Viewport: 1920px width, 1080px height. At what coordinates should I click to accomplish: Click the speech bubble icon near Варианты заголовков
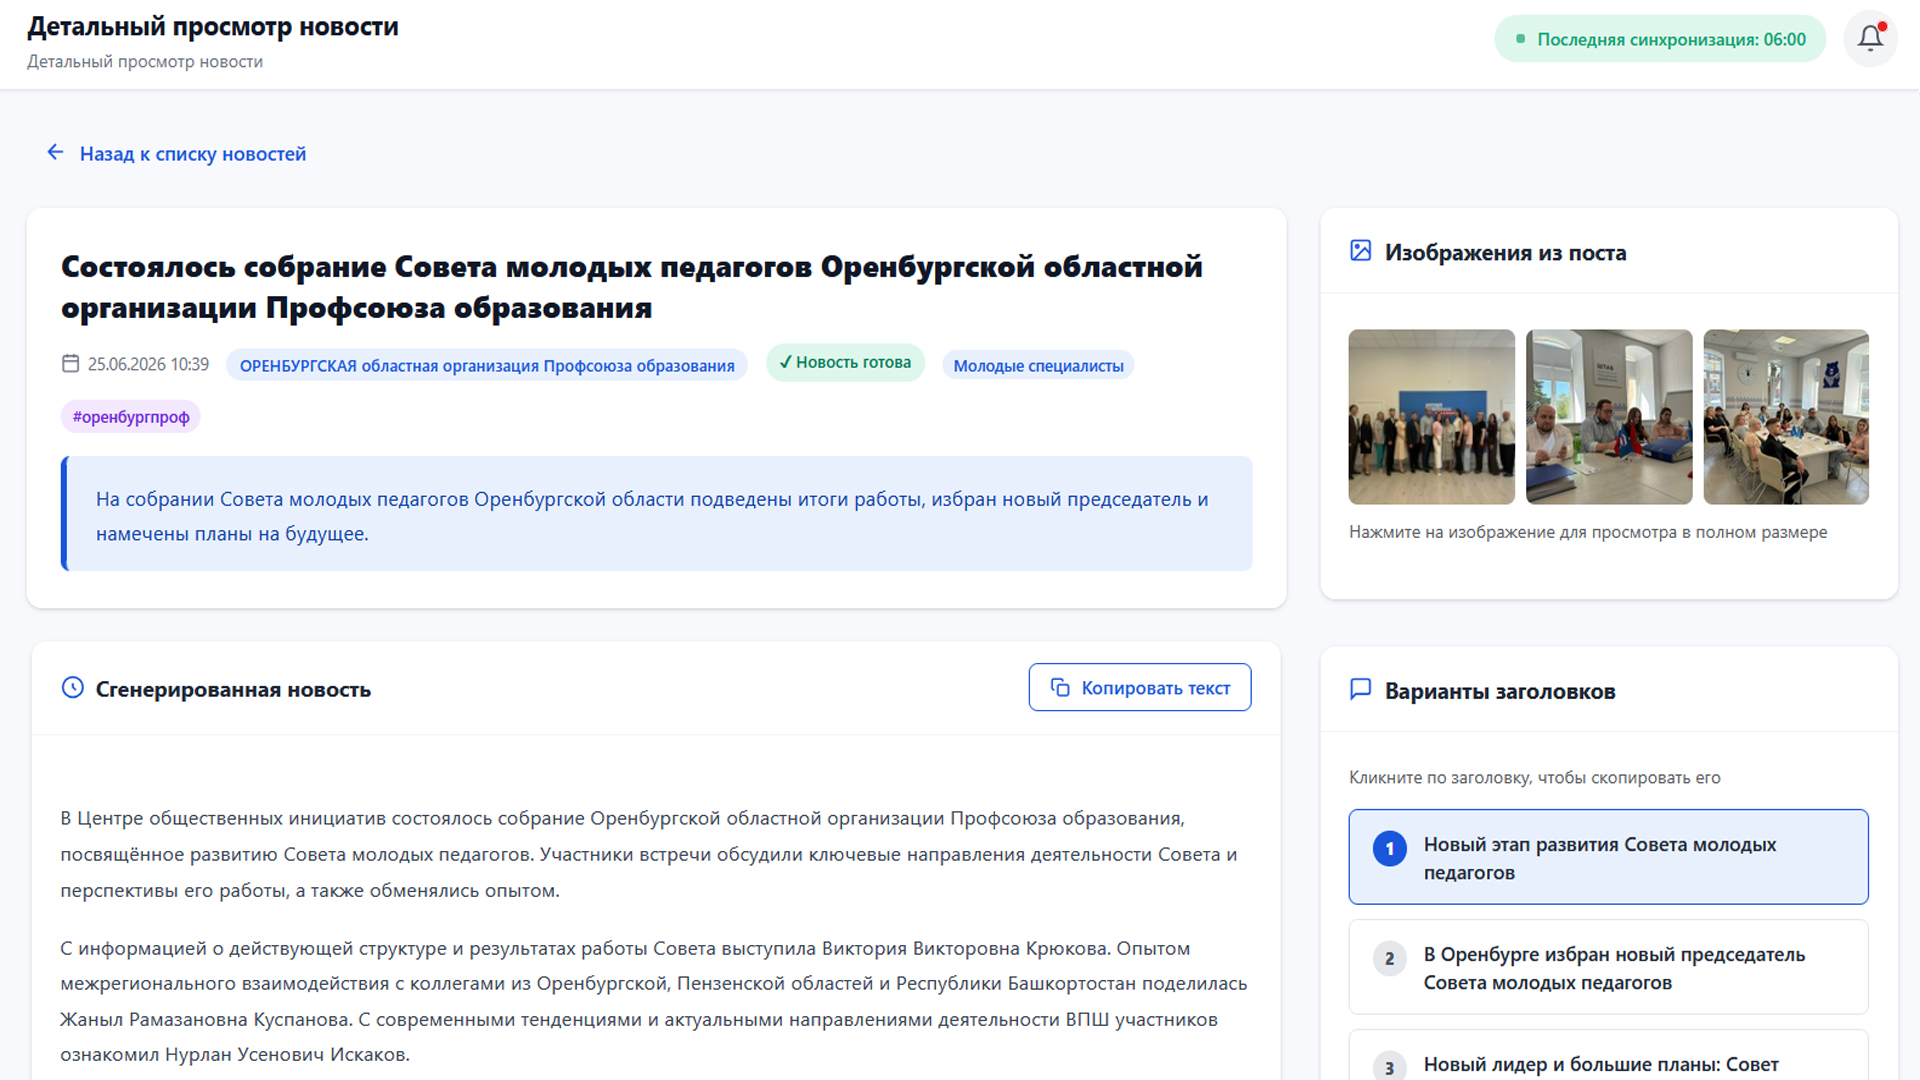1360,689
